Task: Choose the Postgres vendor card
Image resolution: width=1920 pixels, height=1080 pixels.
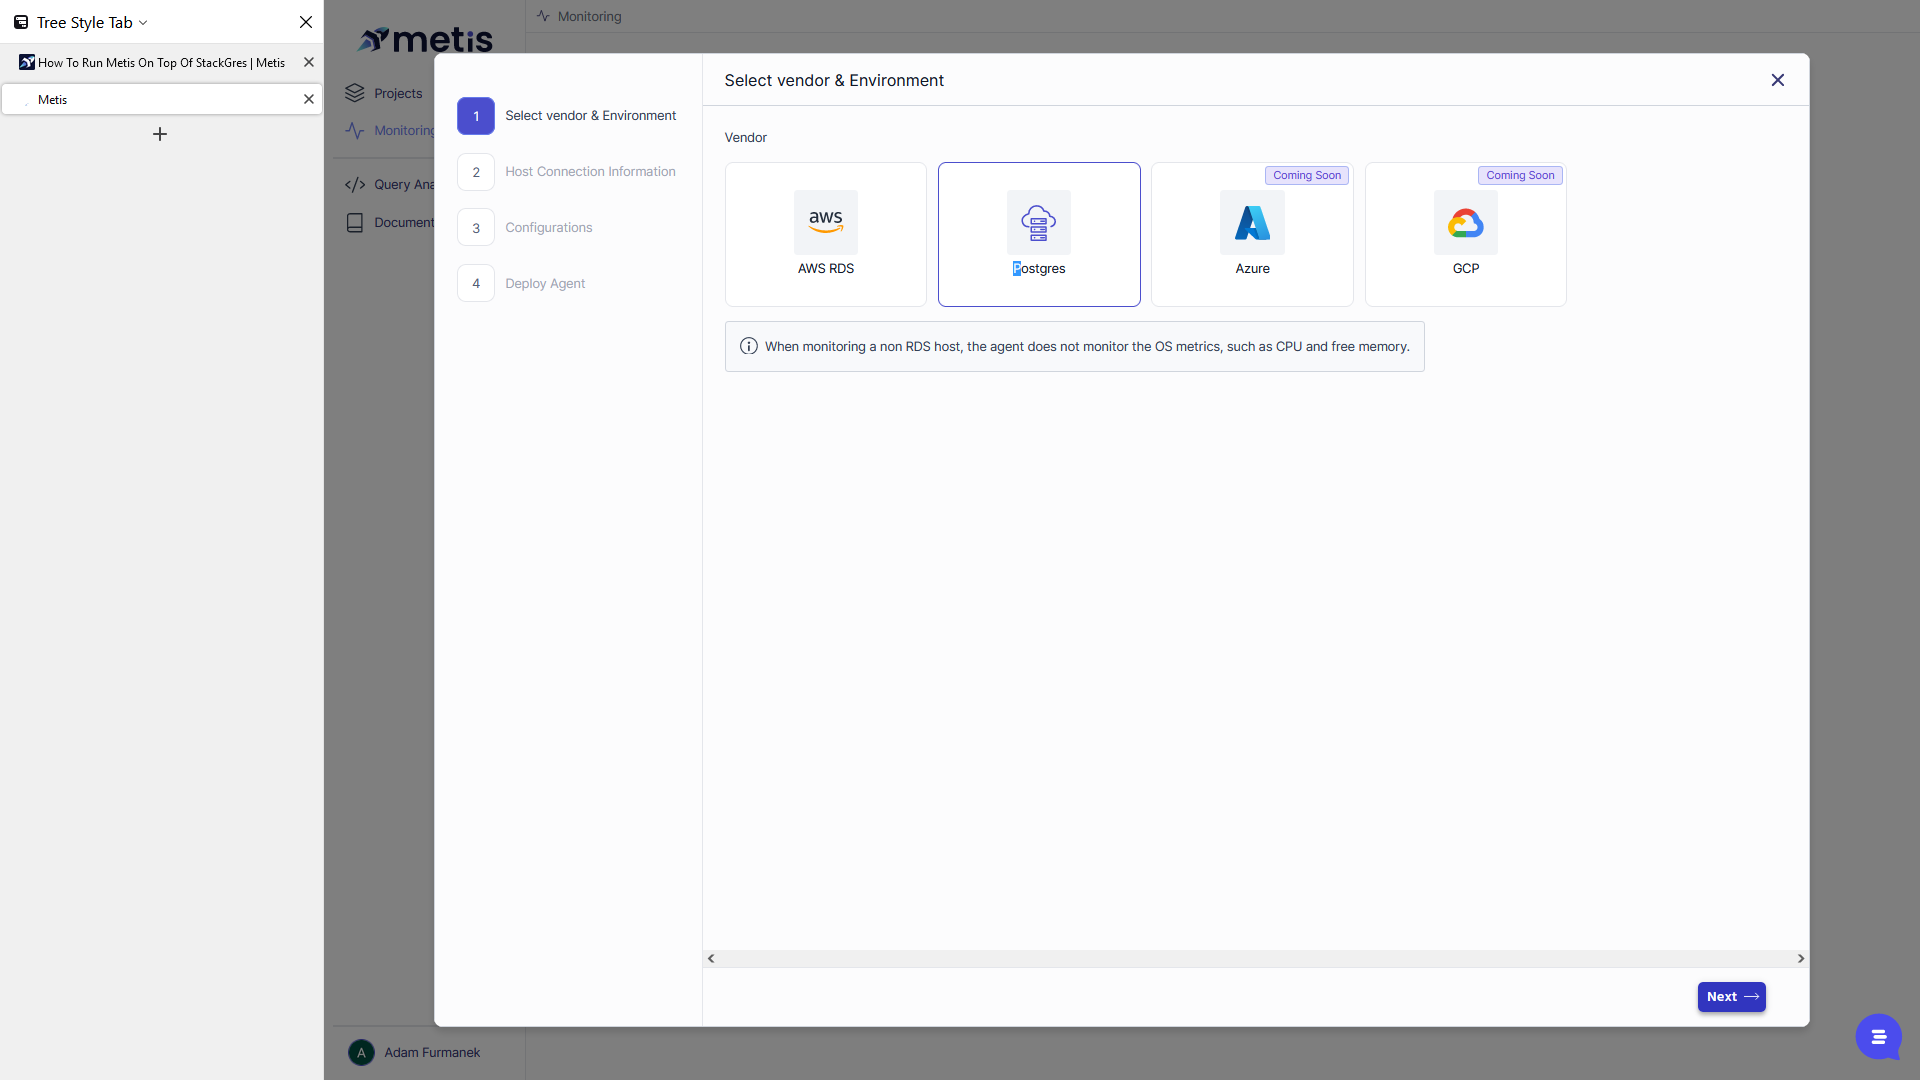Action: click(1039, 234)
